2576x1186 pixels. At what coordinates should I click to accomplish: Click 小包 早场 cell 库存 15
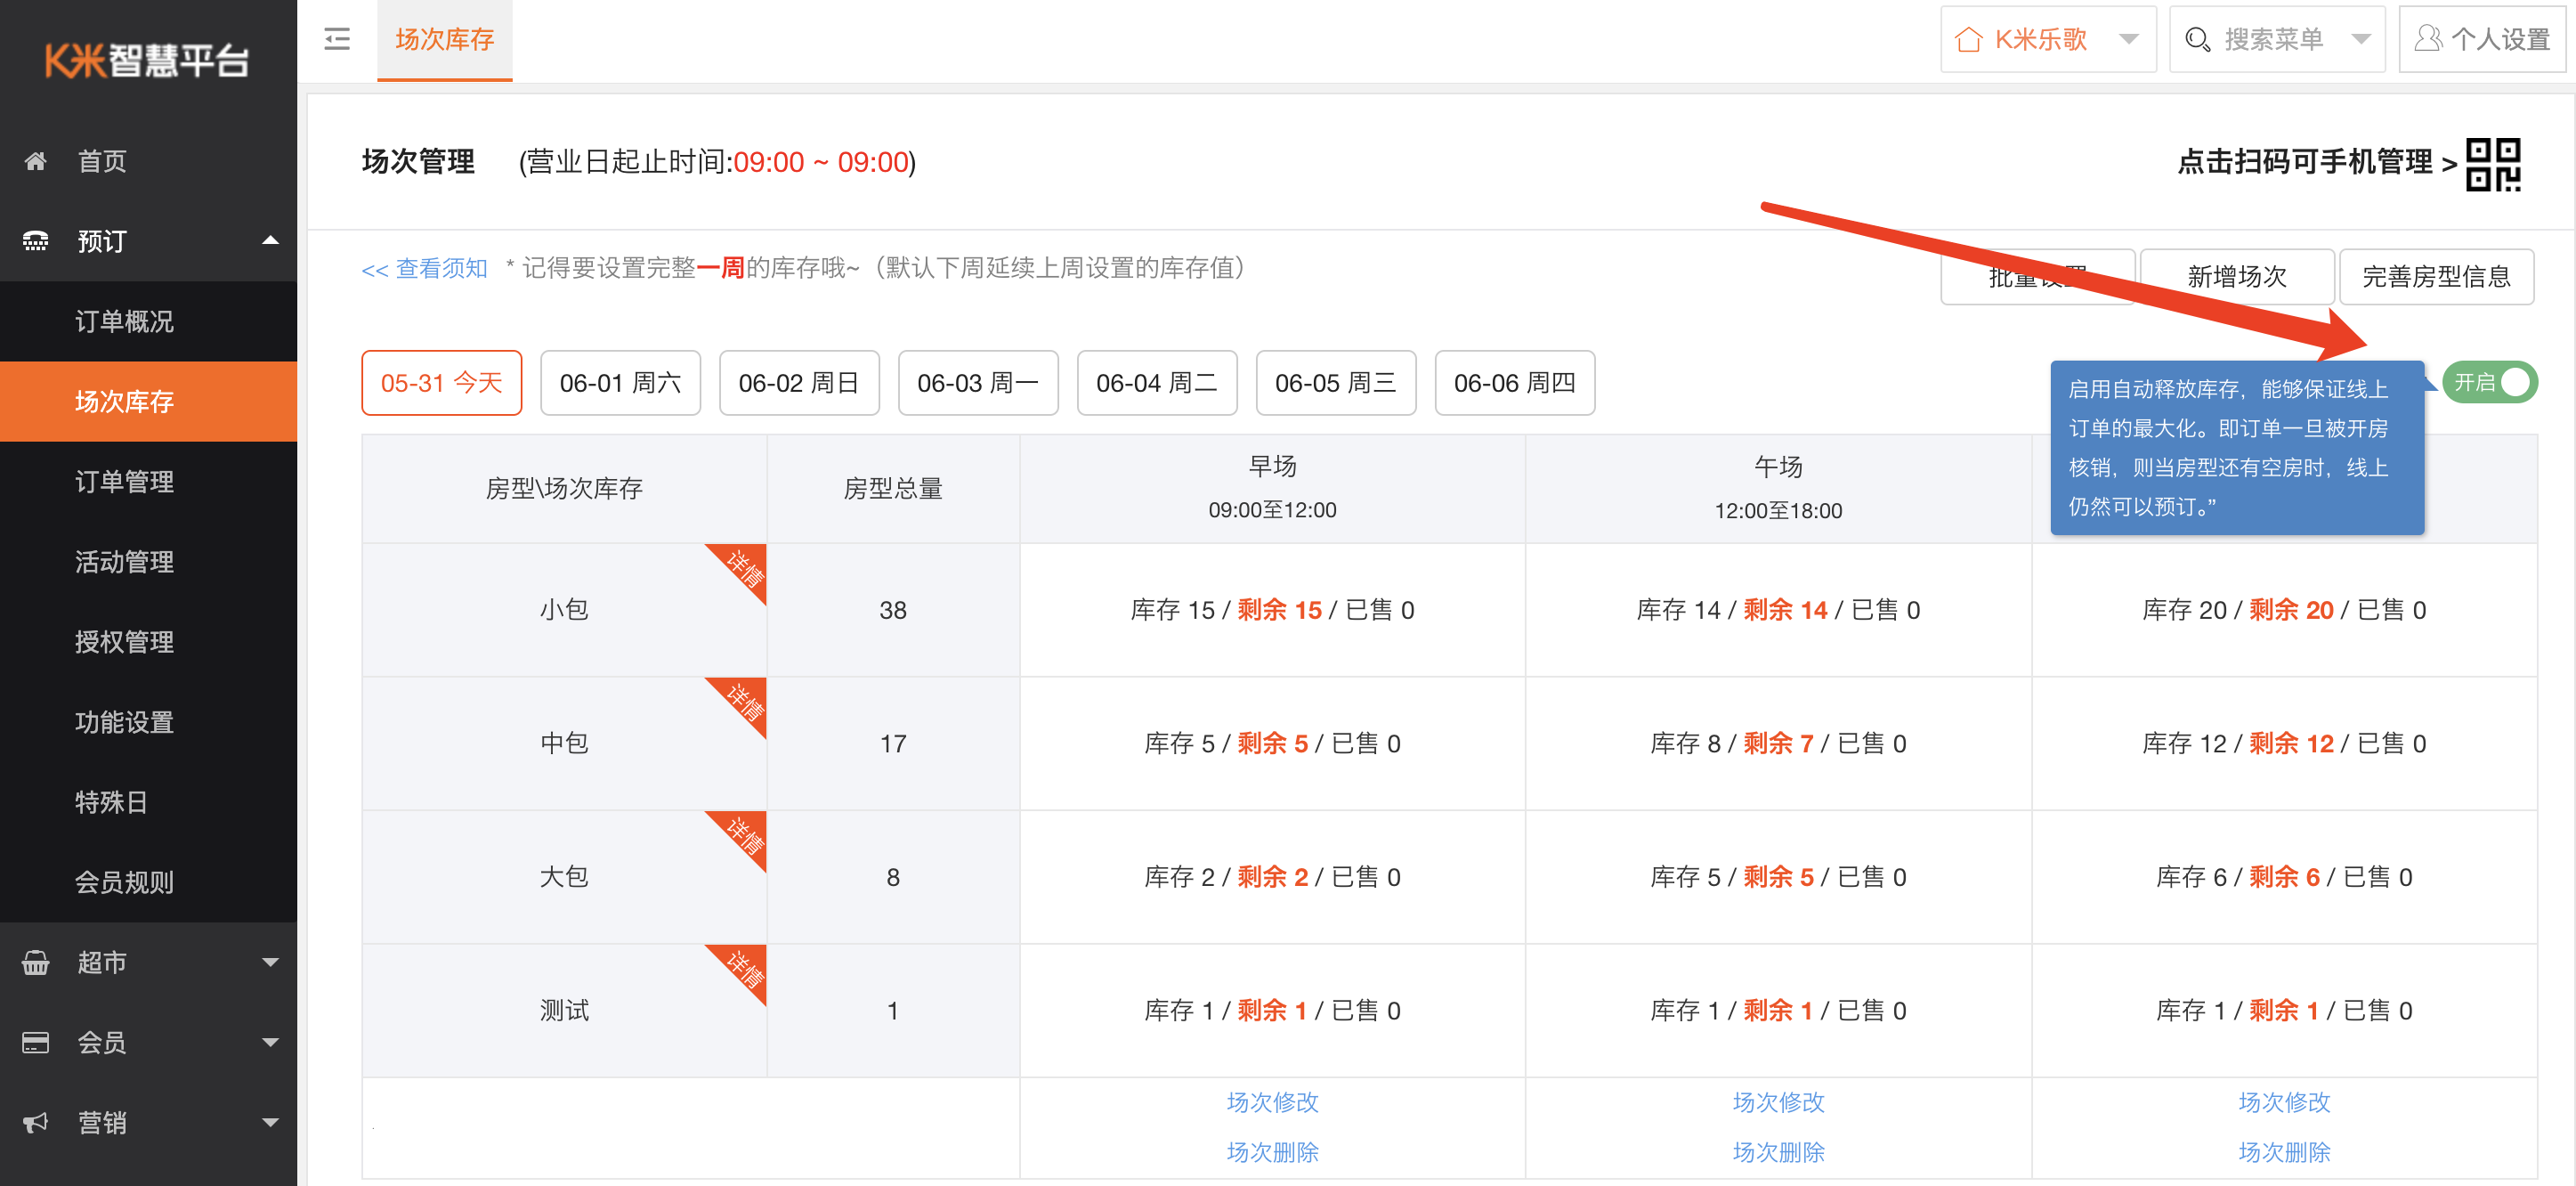pos(1272,610)
